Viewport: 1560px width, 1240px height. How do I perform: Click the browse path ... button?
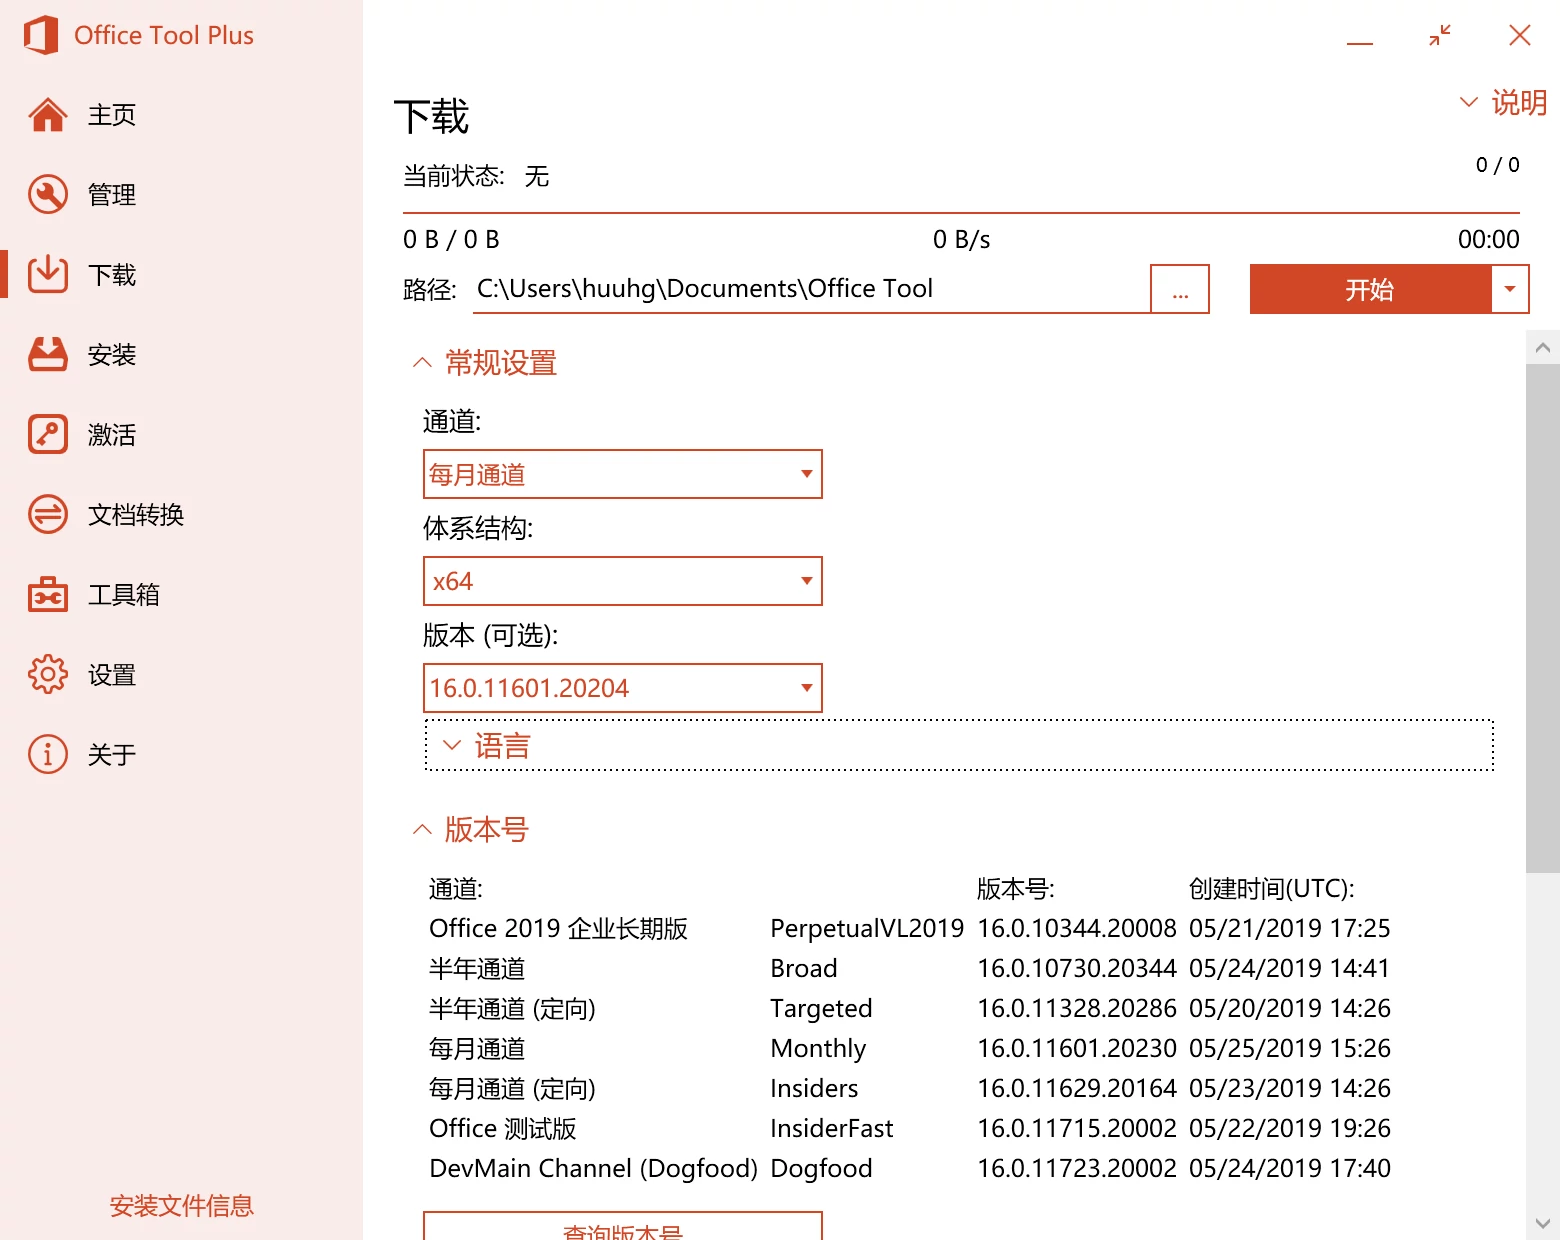(x=1180, y=289)
